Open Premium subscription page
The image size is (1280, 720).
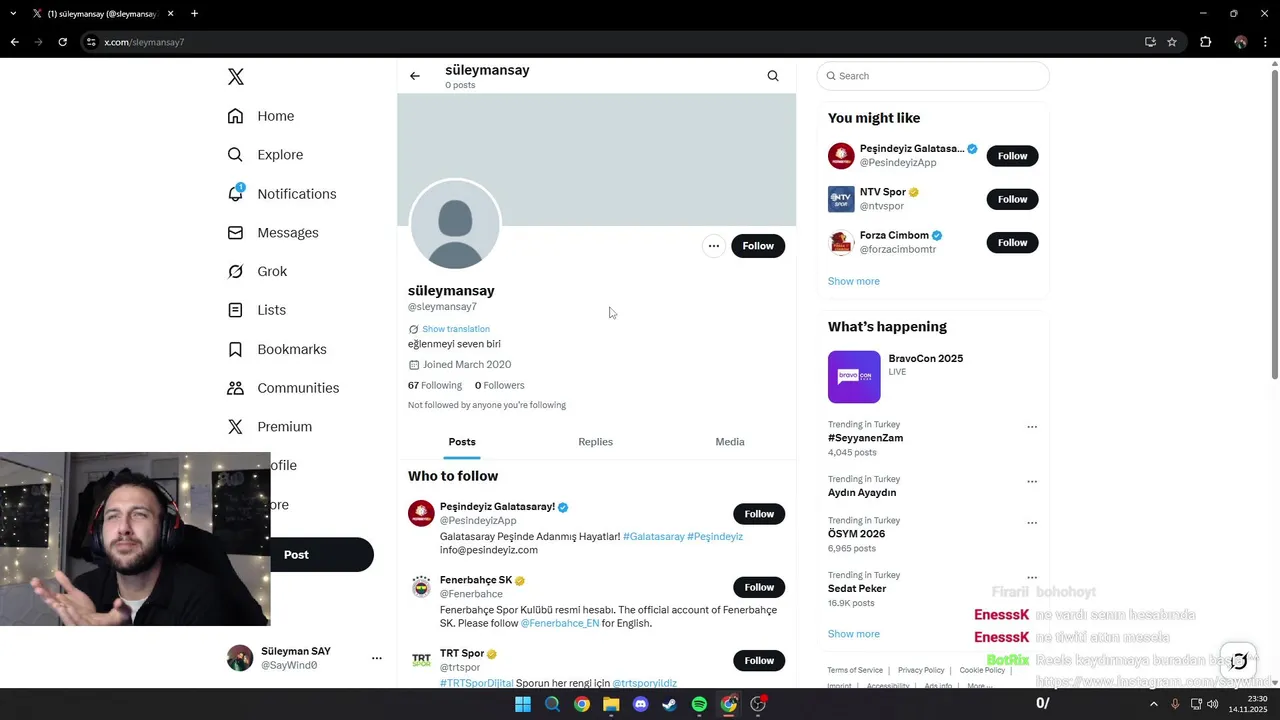coord(270,427)
